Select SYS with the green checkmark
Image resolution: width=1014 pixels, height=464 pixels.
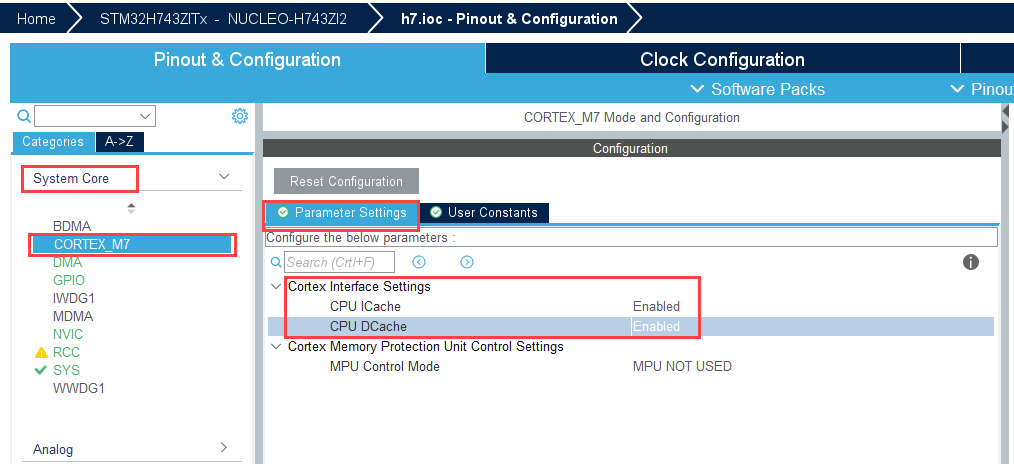coord(66,370)
